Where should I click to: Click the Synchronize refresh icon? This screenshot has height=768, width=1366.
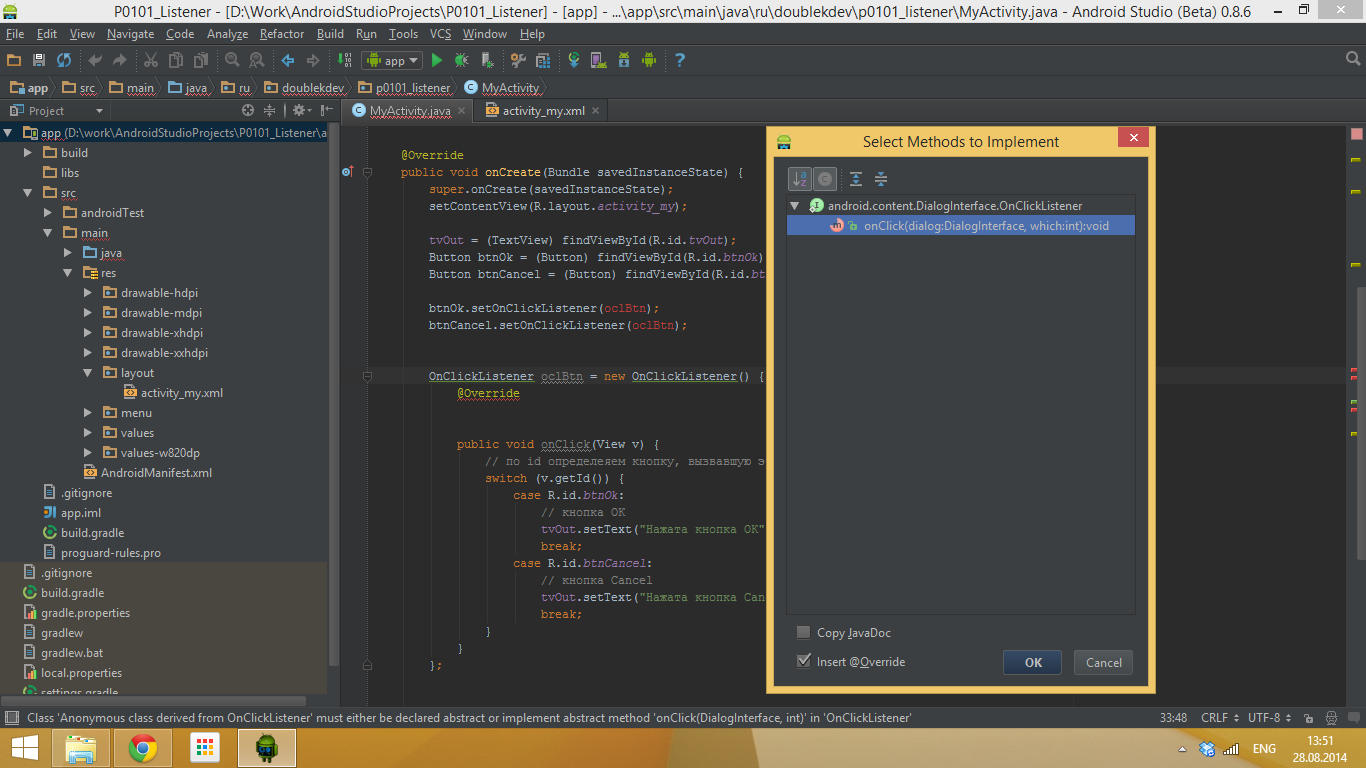(x=64, y=60)
